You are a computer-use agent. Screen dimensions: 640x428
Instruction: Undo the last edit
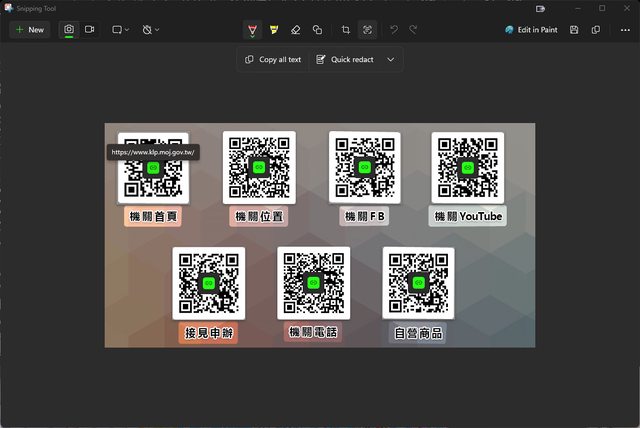394,30
